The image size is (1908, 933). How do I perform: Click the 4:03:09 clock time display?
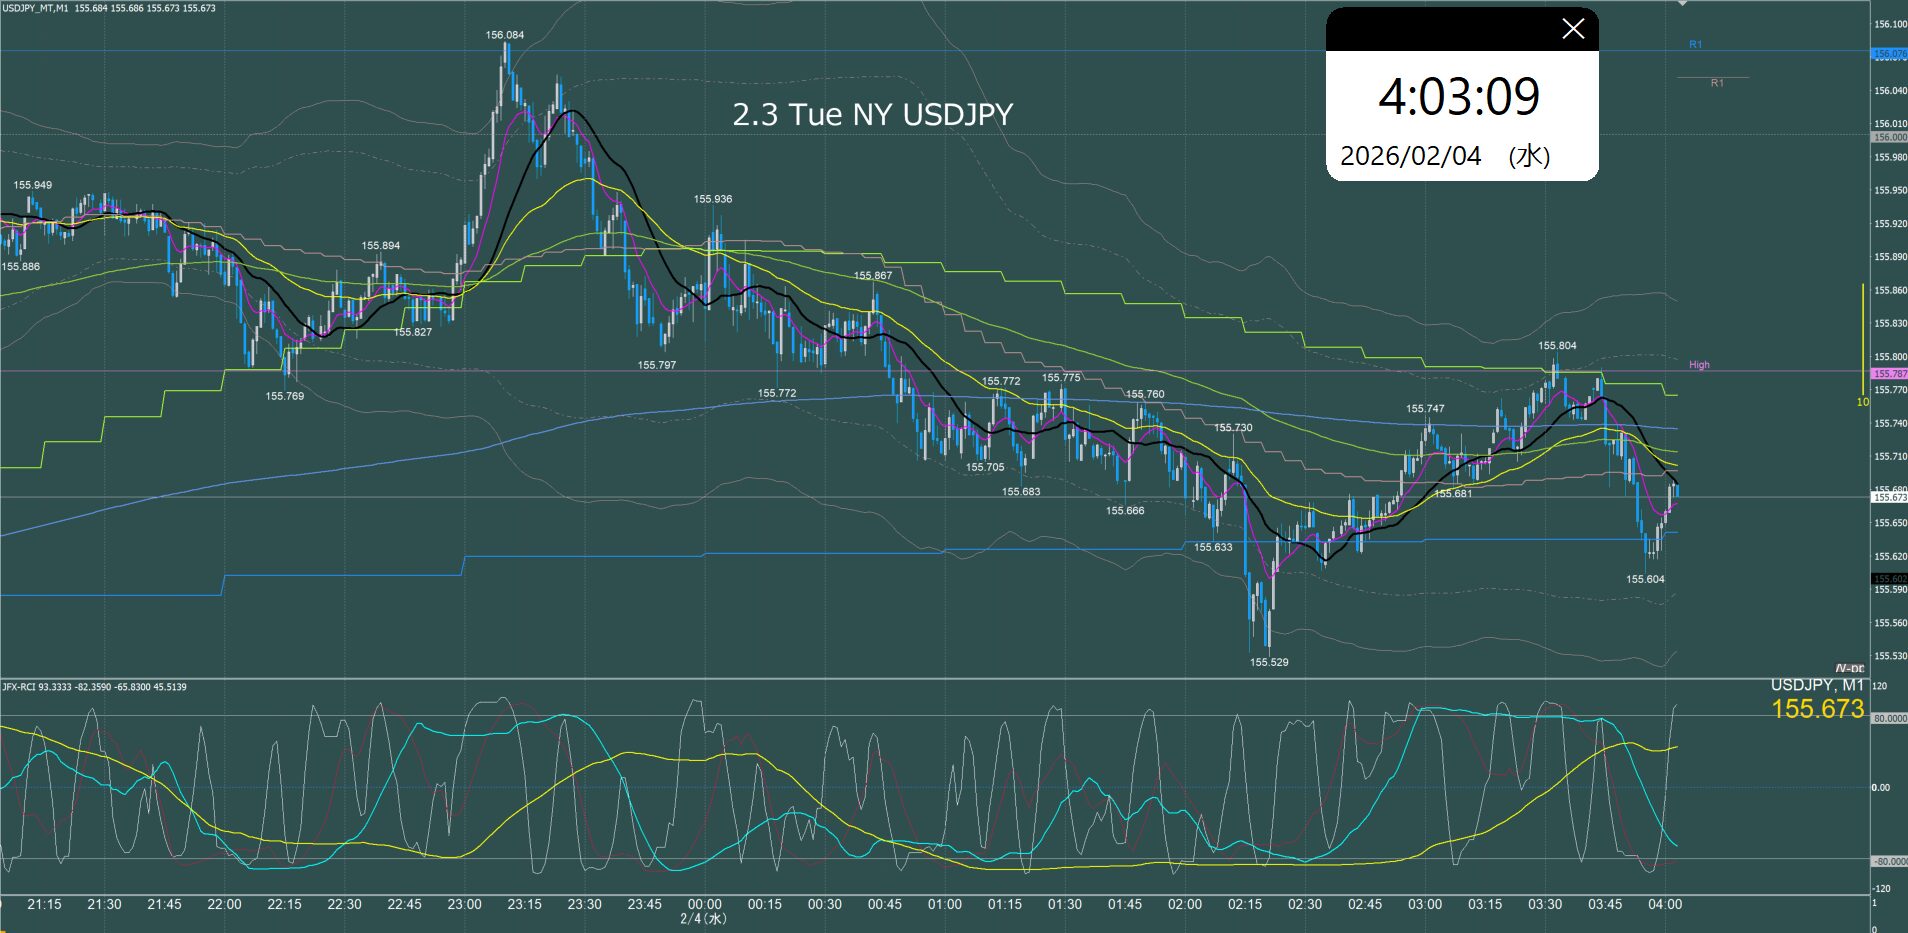tap(1459, 97)
